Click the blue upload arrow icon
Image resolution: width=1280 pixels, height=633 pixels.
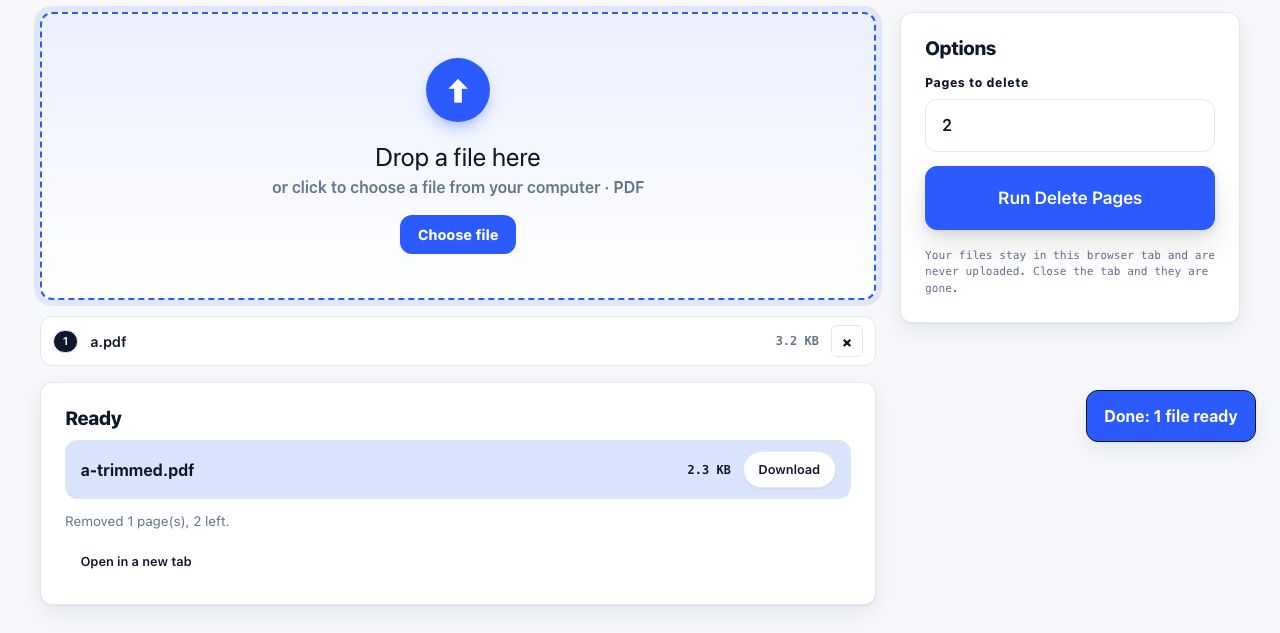pyautogui.click(x=458, y=90)
